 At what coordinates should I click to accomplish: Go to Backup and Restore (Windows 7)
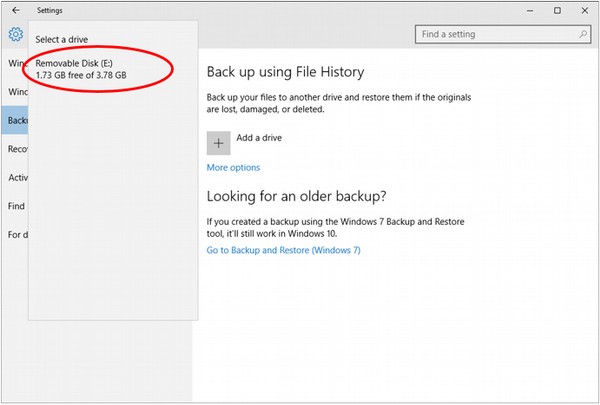point(283,250)
